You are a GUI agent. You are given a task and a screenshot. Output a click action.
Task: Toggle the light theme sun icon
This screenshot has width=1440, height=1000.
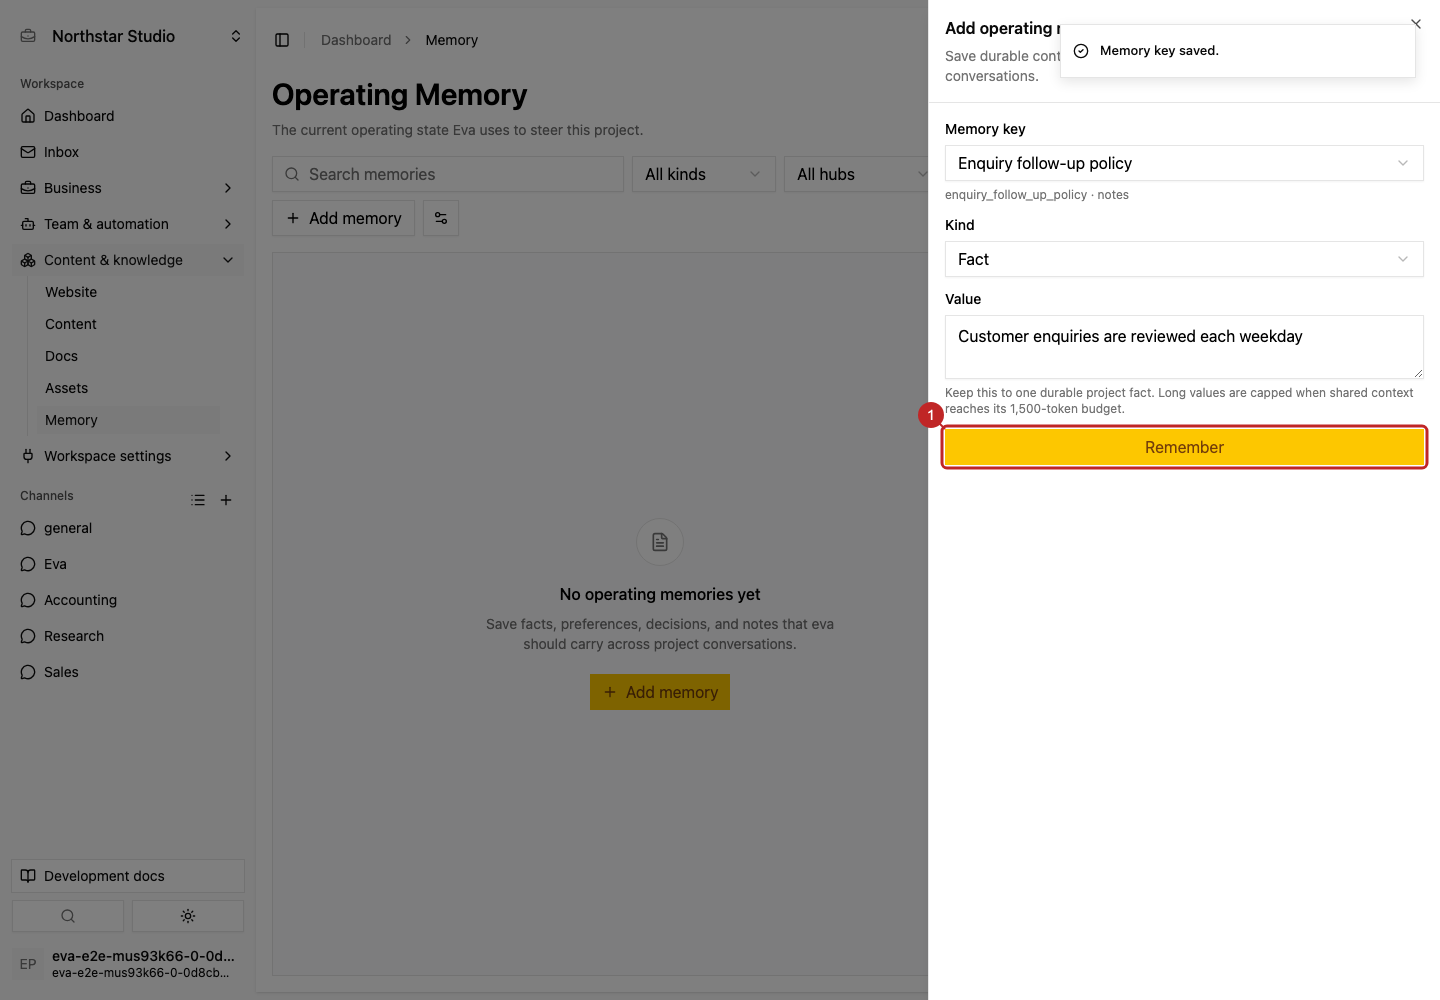click(x=188, y=916)
